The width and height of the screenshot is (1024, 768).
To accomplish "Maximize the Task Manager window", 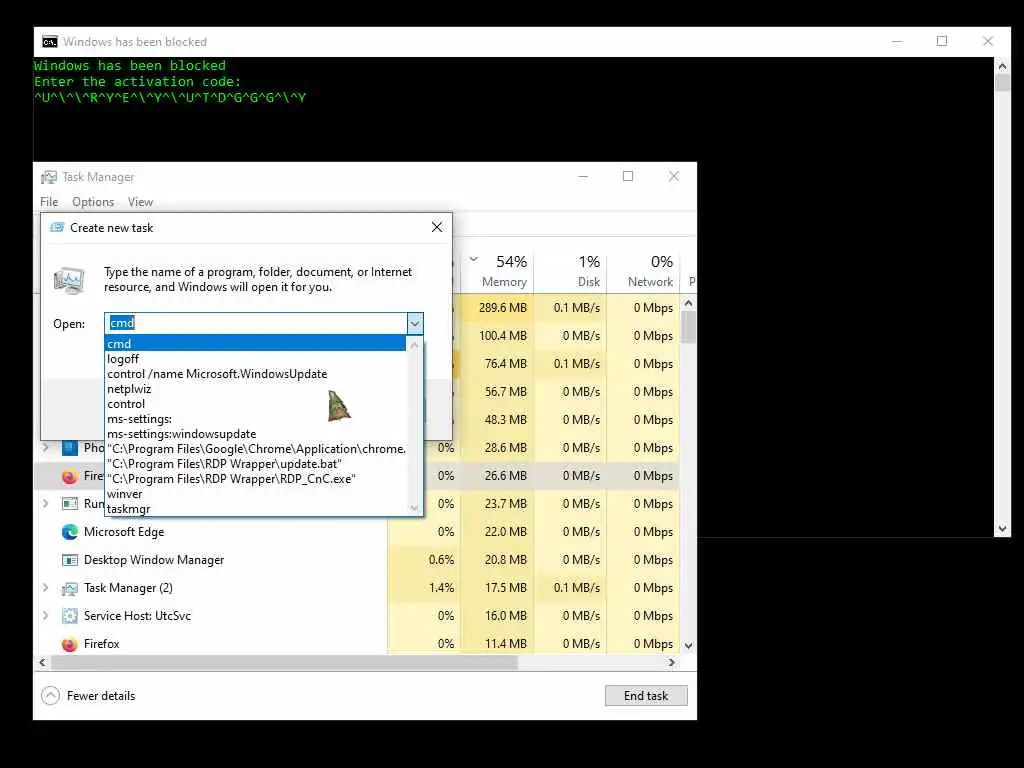I will pyautogui.click(x=628, y=176).
